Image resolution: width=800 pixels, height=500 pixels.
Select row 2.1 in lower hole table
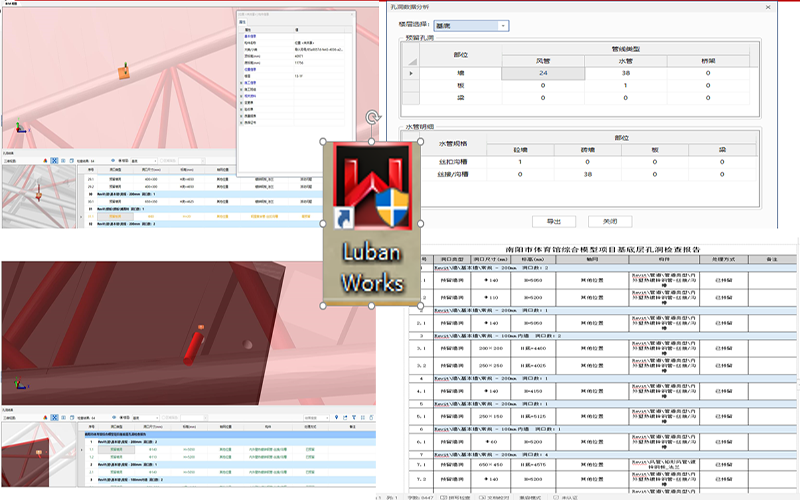(230, 472)
